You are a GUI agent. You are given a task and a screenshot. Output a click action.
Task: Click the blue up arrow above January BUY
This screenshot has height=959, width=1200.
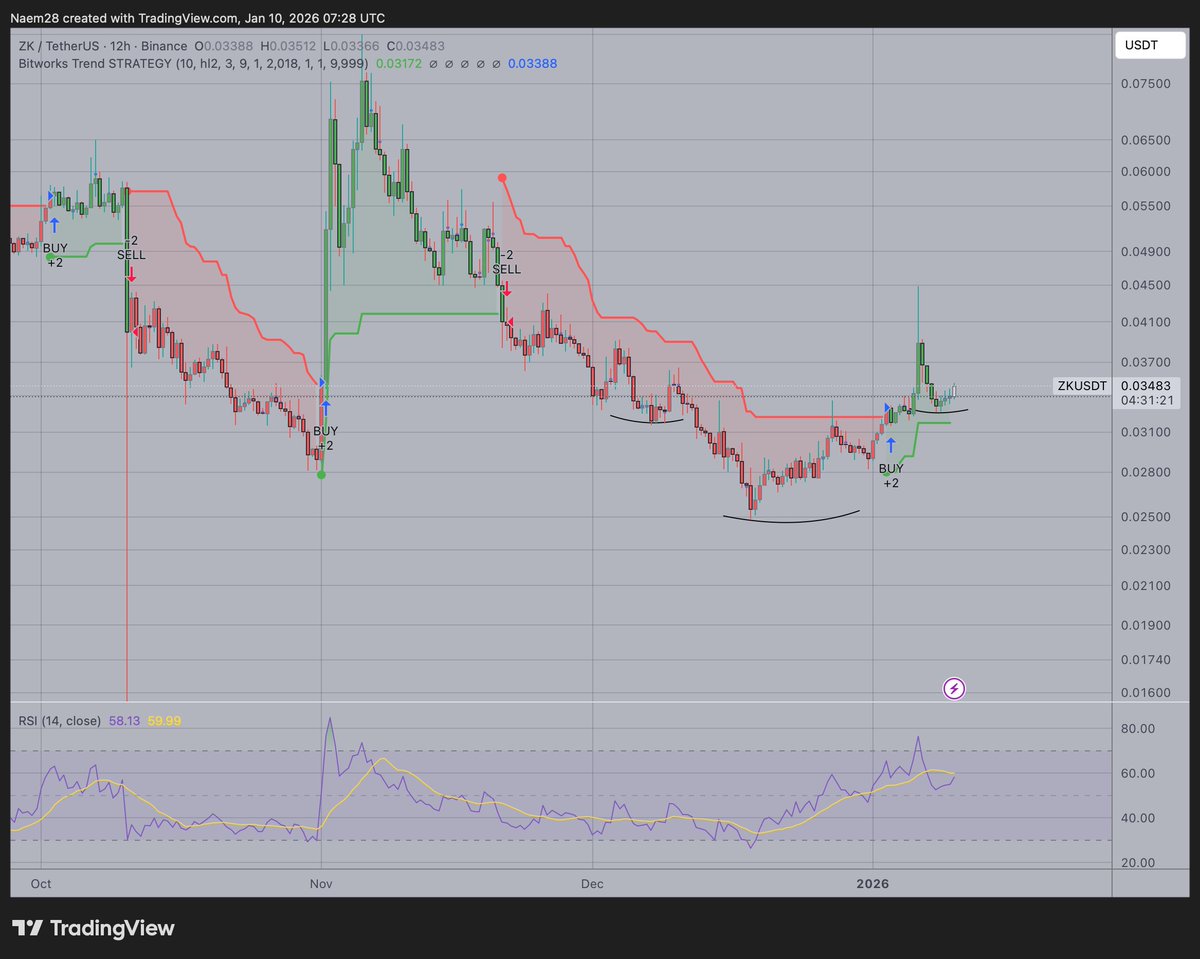click(890, 445)
